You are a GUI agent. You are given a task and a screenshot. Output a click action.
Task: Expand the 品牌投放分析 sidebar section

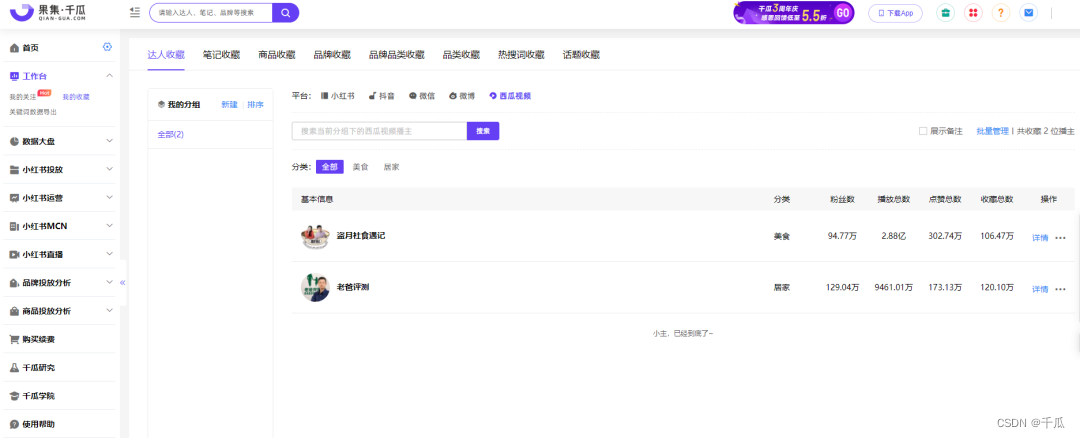click(110, 282)
